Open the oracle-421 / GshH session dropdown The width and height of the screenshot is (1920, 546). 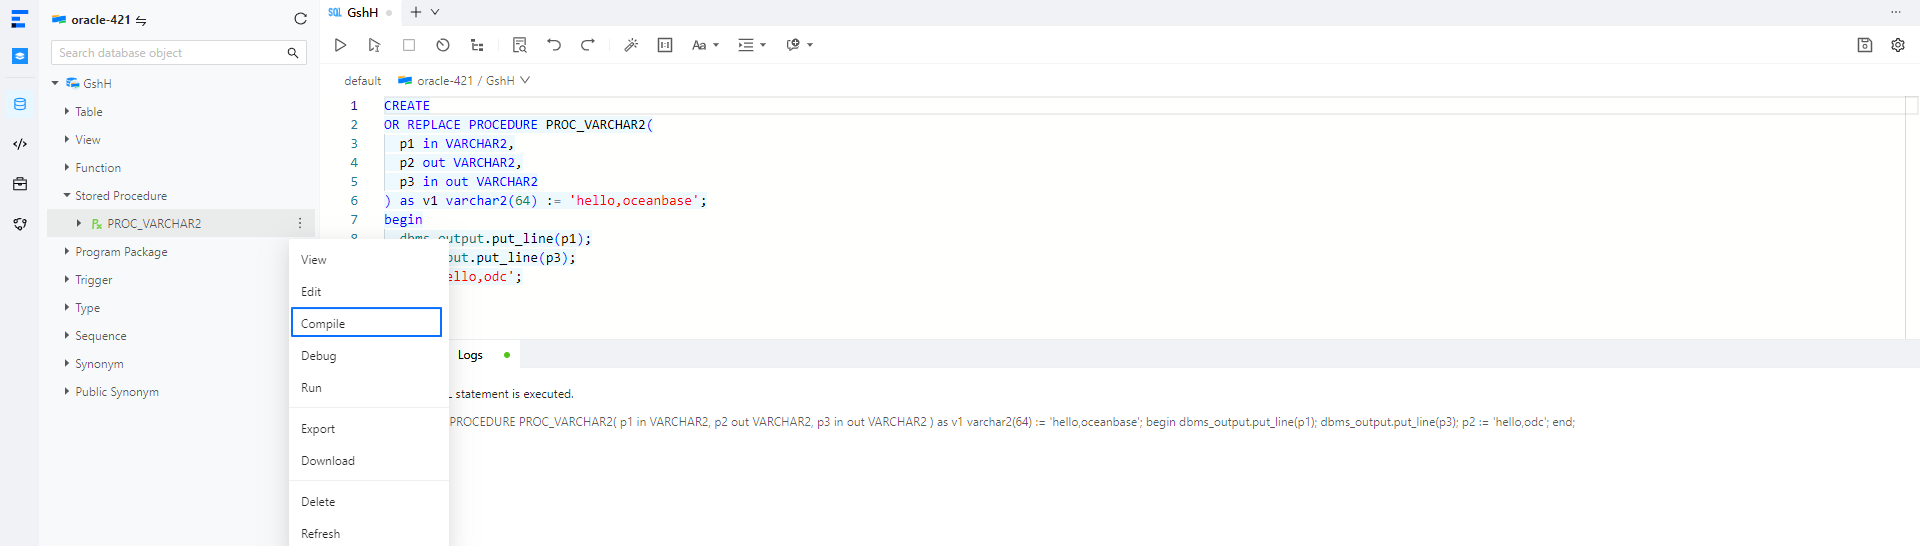pos(464,81)
